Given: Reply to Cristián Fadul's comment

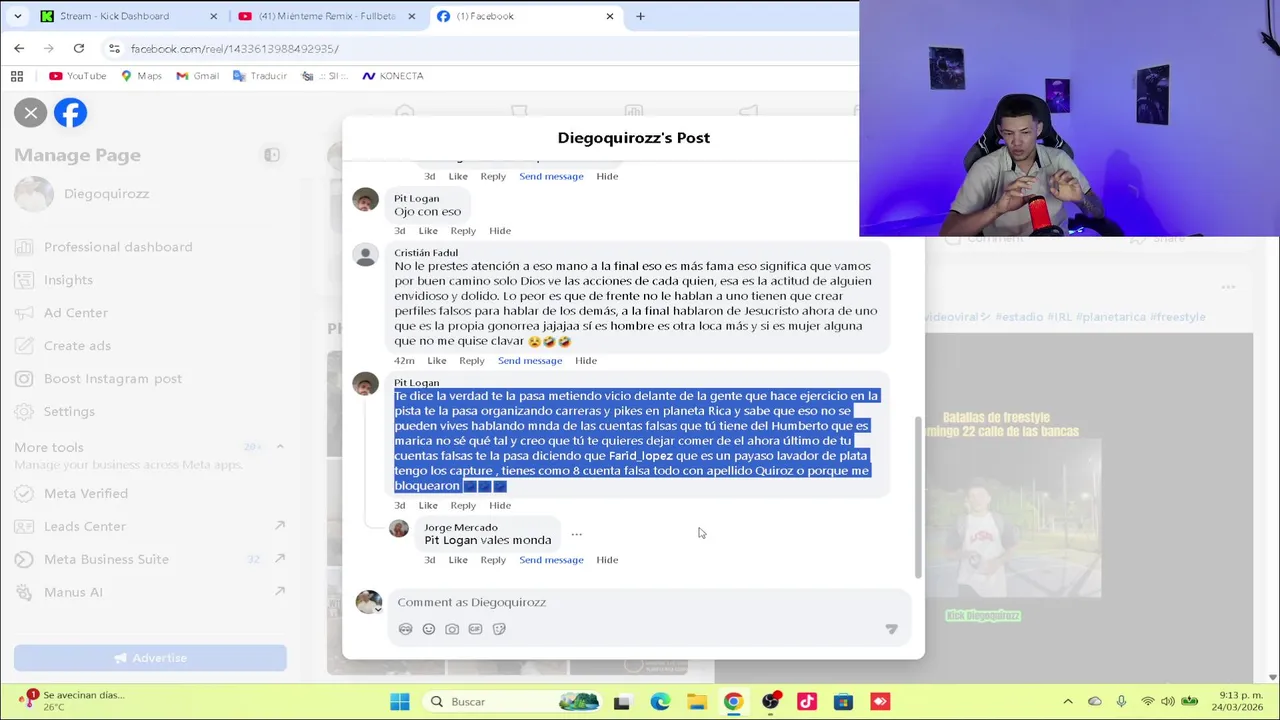Looking at the screenshot, I should (x=471, y=361).
